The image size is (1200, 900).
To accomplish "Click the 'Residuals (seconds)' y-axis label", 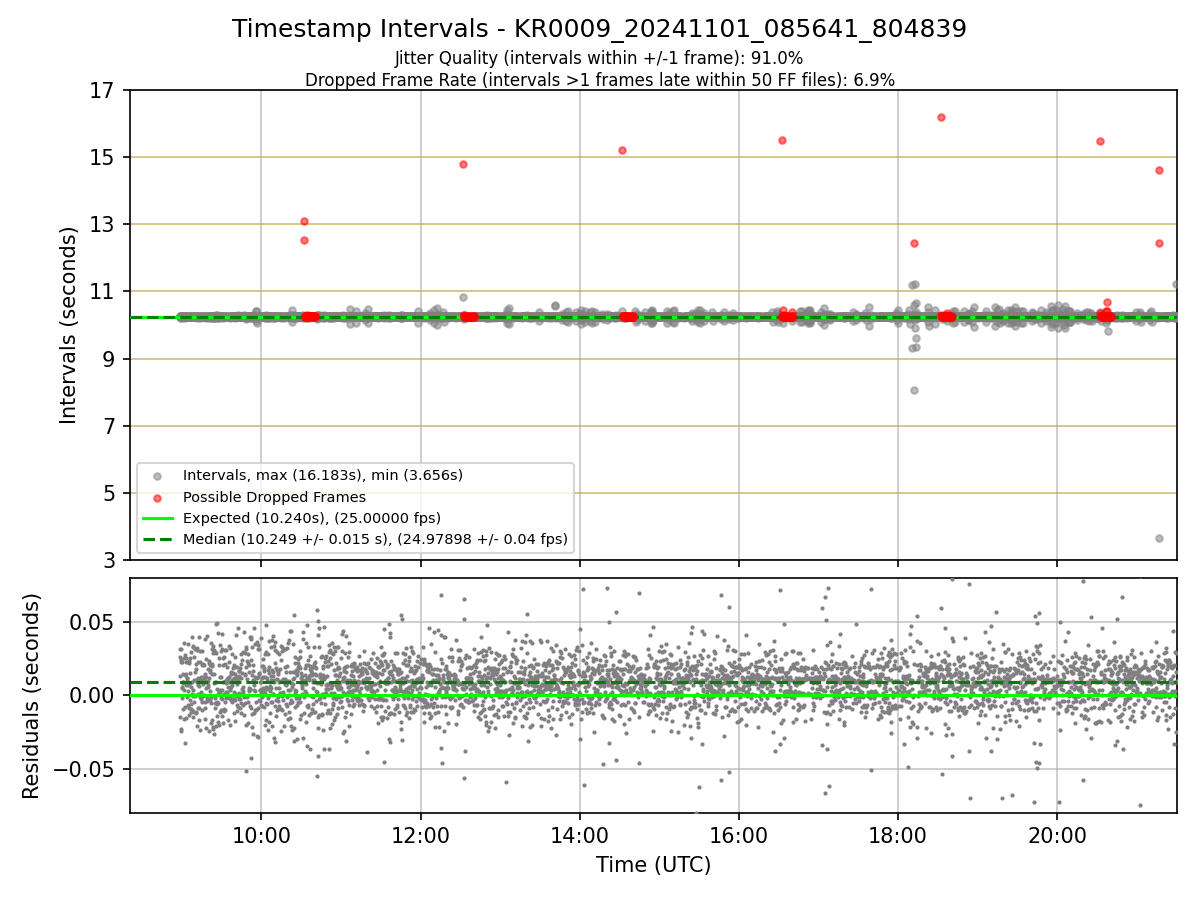I will tap(31, 696).
